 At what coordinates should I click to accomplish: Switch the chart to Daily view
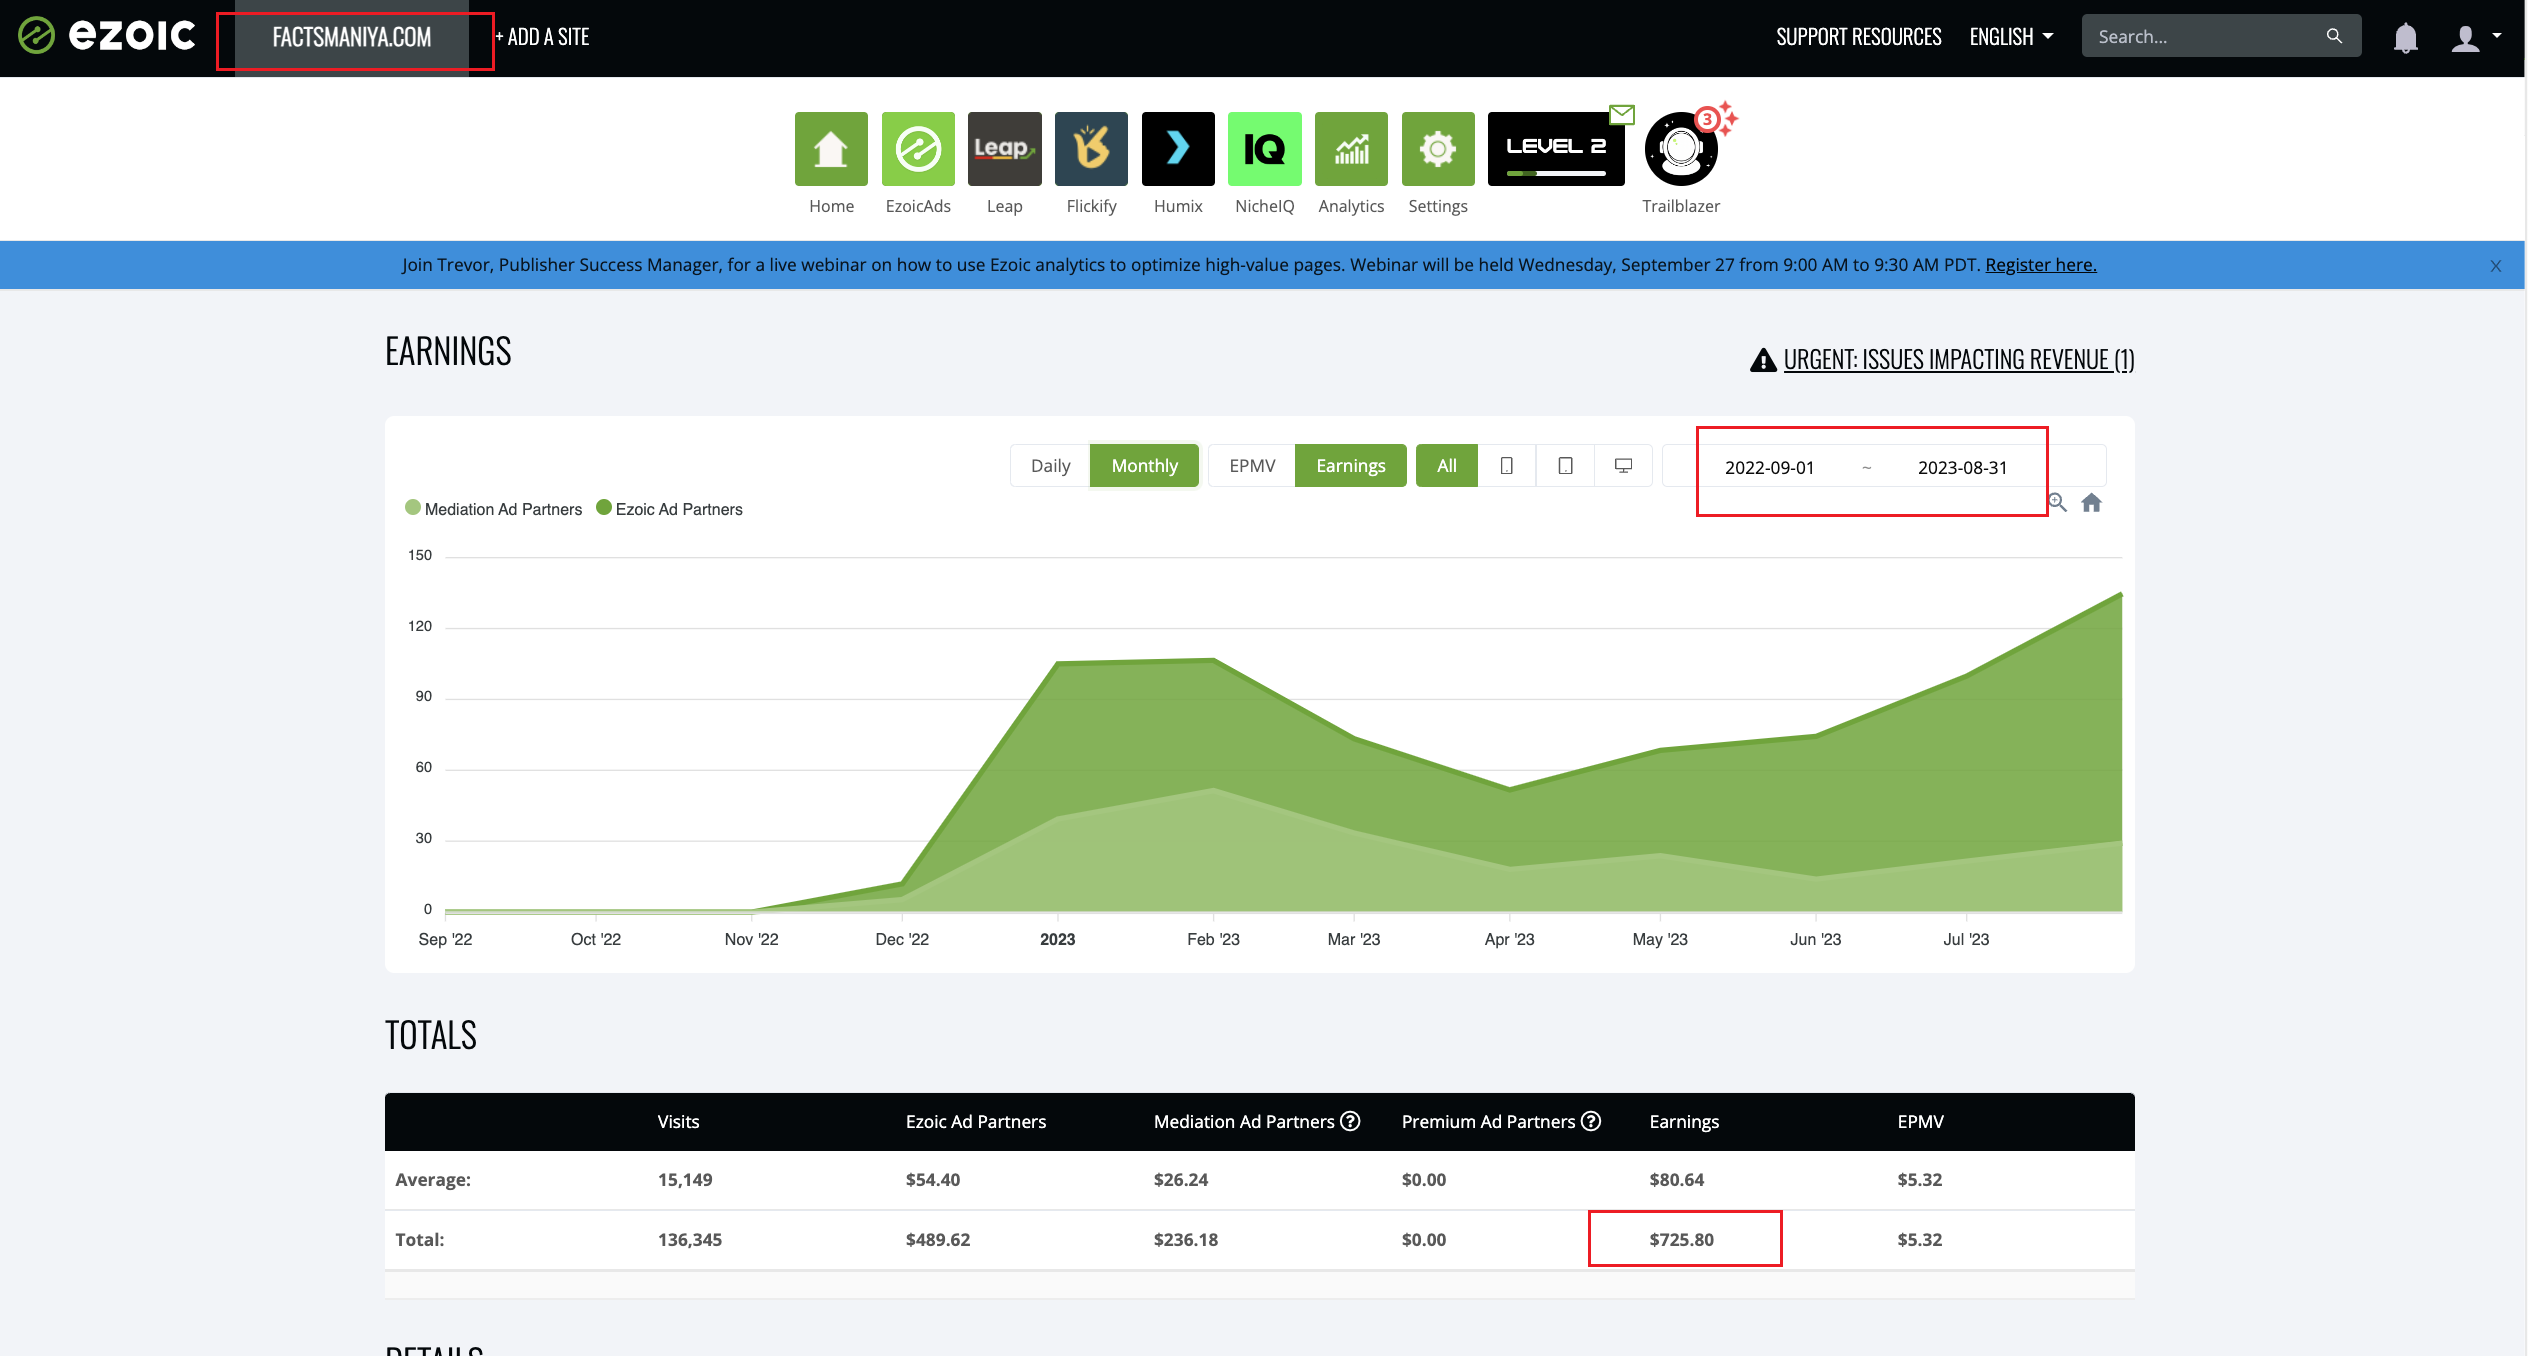[1050, 466]
